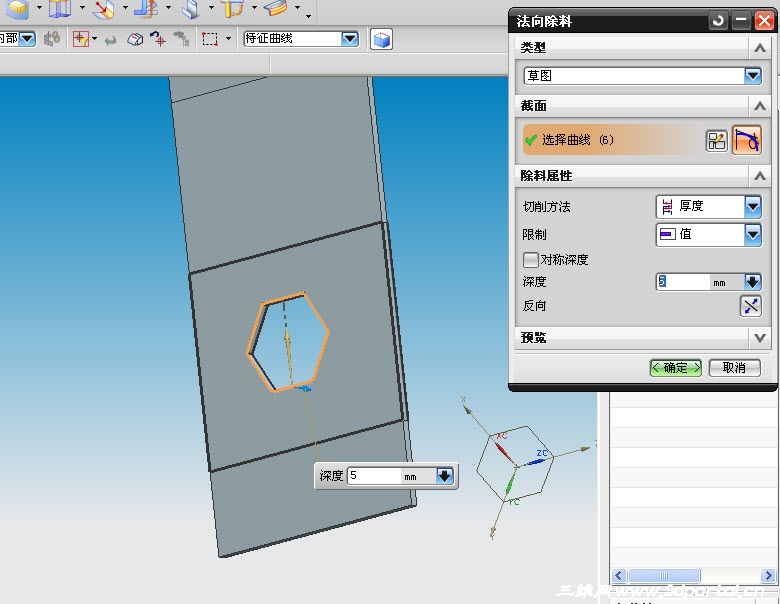The width and height of the screenshot is (780, 604).
Task: Click the dialog reset circular arrow icon
Action: pyautogui.click(x=717, y=21)
